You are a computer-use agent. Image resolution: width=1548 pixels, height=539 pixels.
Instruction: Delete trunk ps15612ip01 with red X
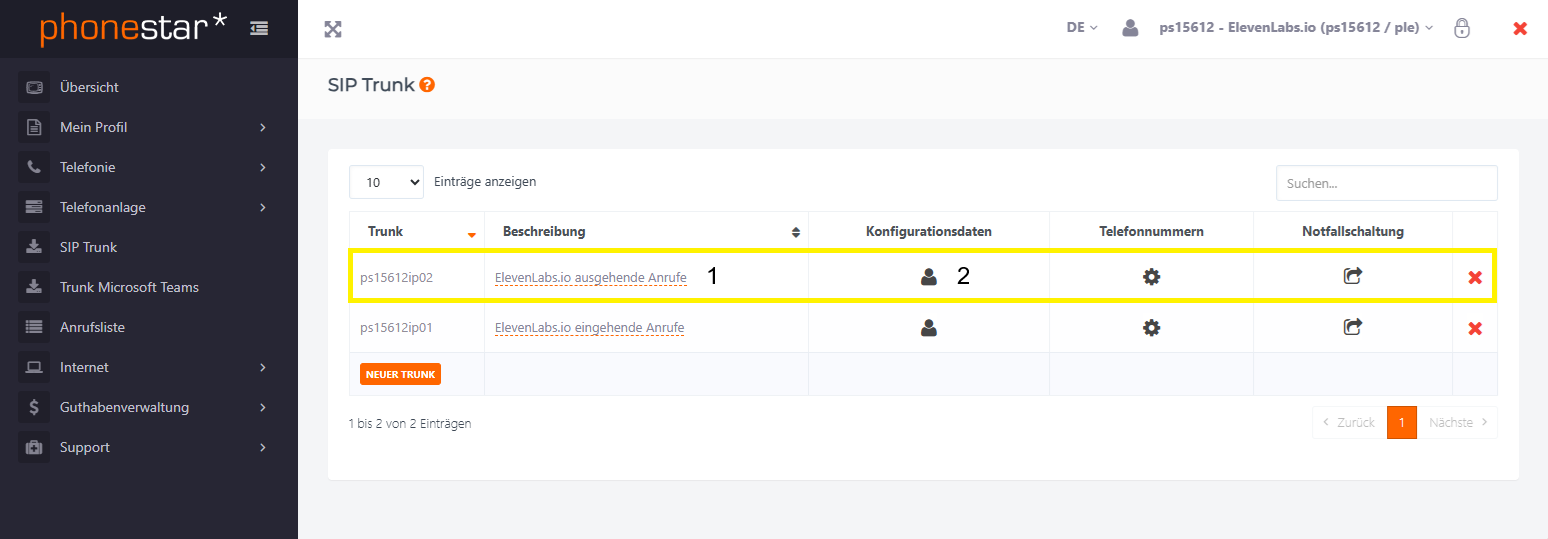pos(1474,328)
